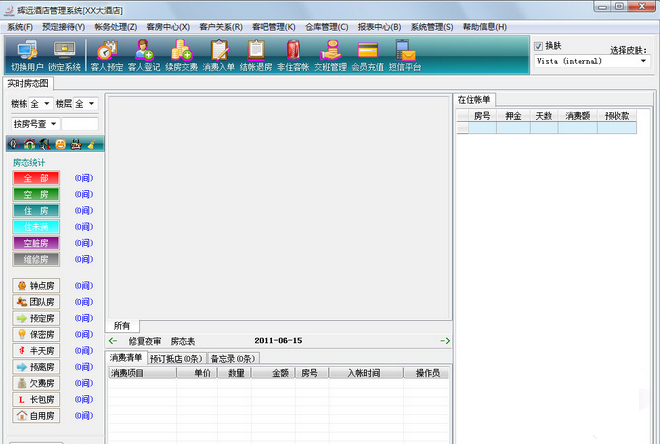Click the 锁定系统 lock system icon
This screenshot has width=660, height=444.
point(65,55)
